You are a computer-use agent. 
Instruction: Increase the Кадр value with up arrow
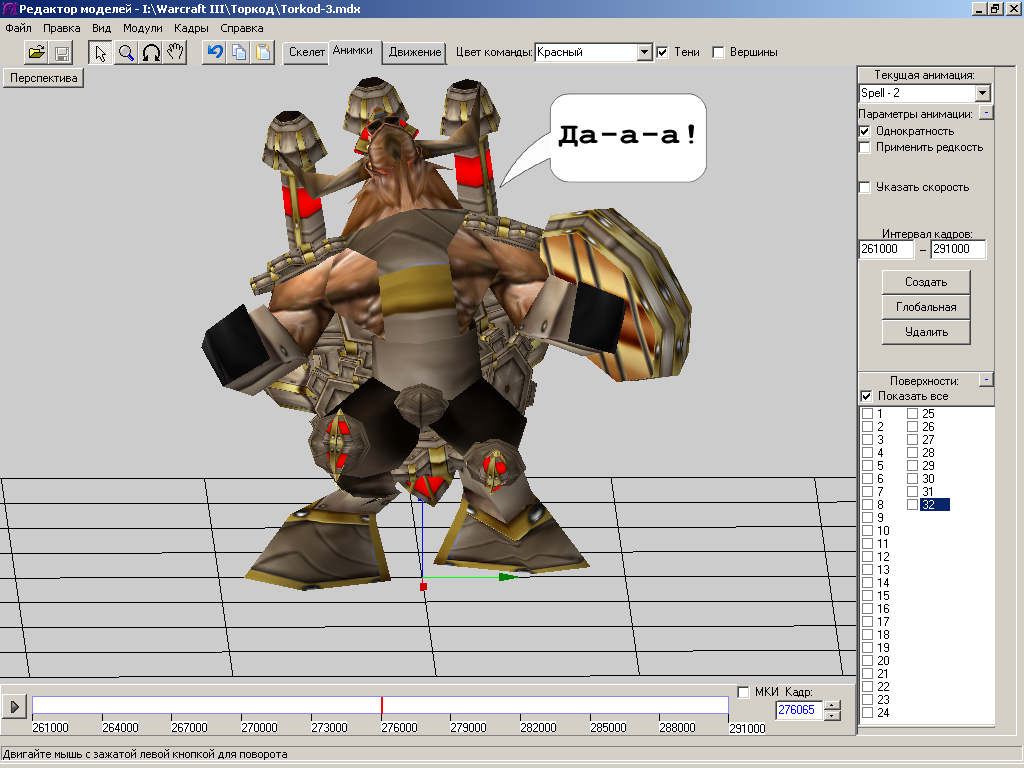(832, 705)
